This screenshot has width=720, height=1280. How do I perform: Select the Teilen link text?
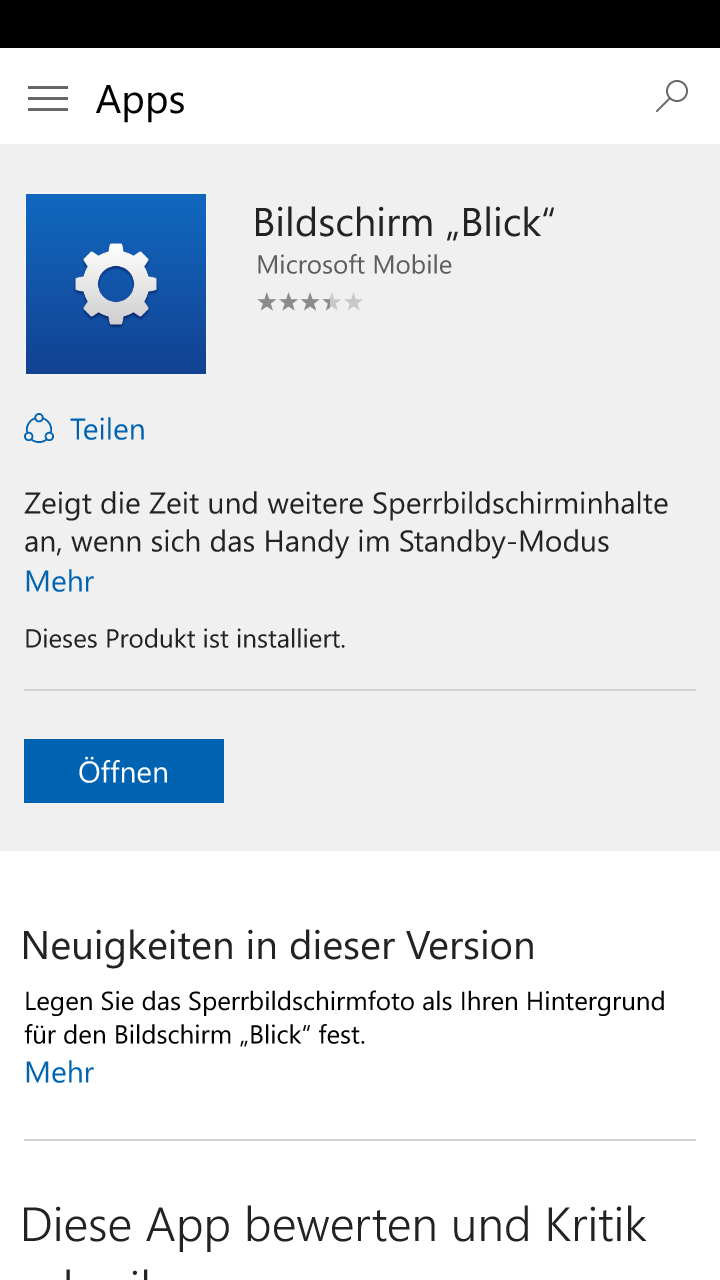pos(108,429)
